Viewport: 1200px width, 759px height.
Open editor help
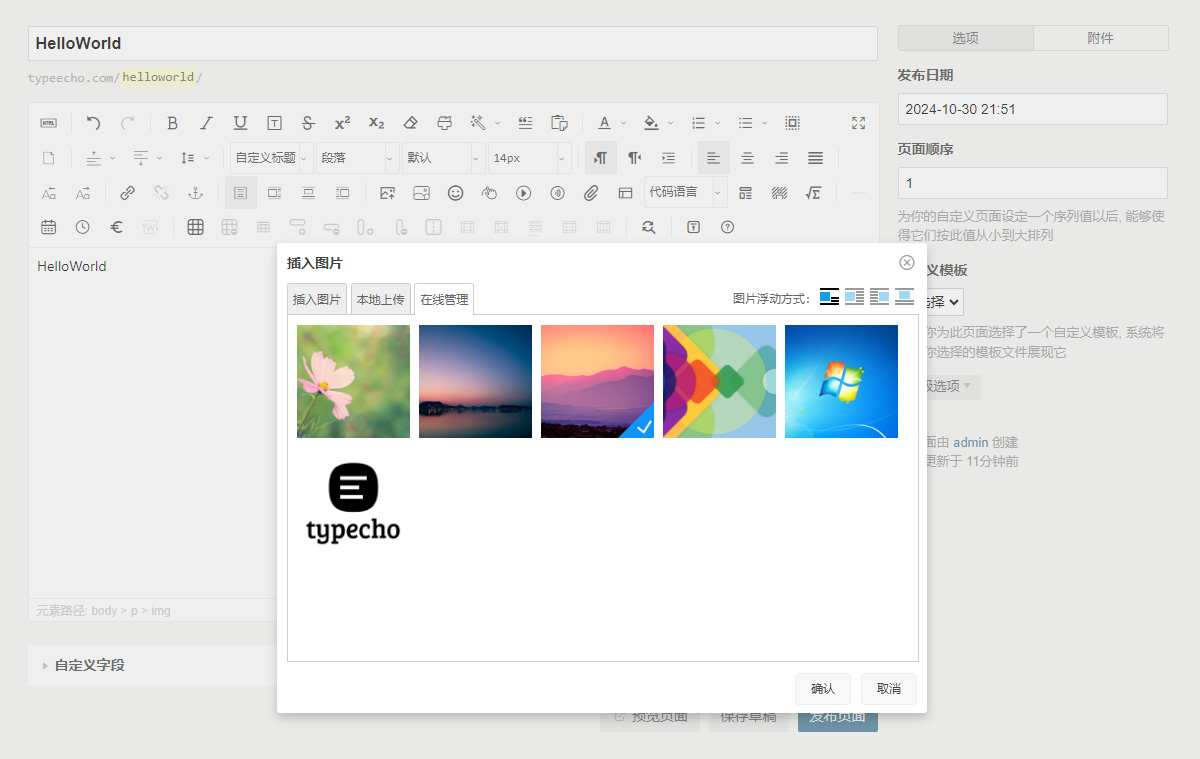[727, 227]
